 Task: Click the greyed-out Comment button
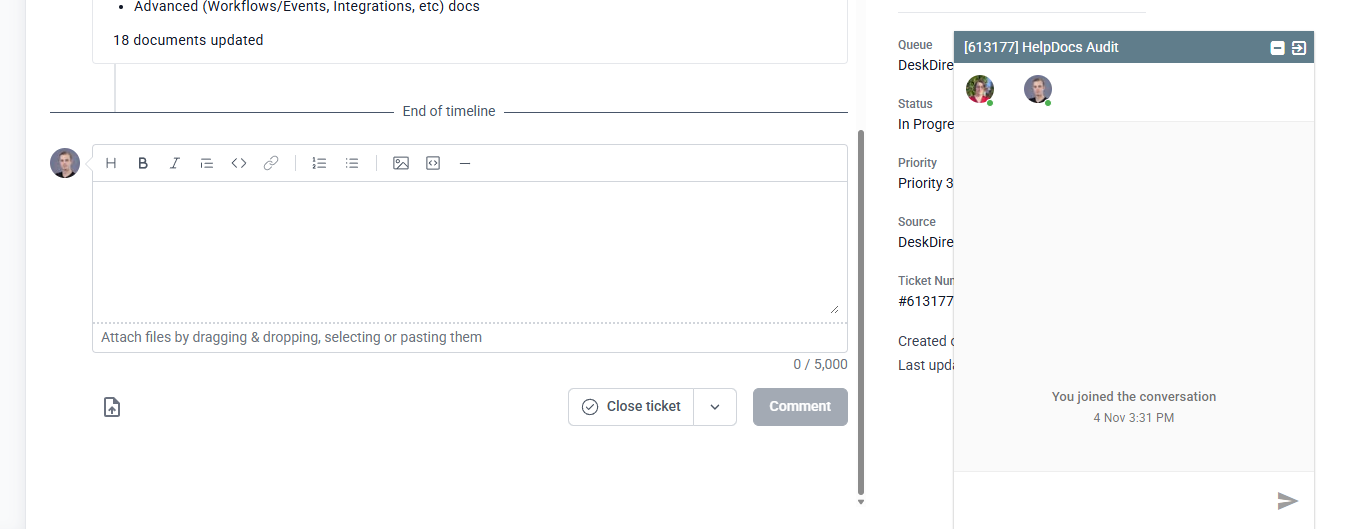[x=800, y=407]
